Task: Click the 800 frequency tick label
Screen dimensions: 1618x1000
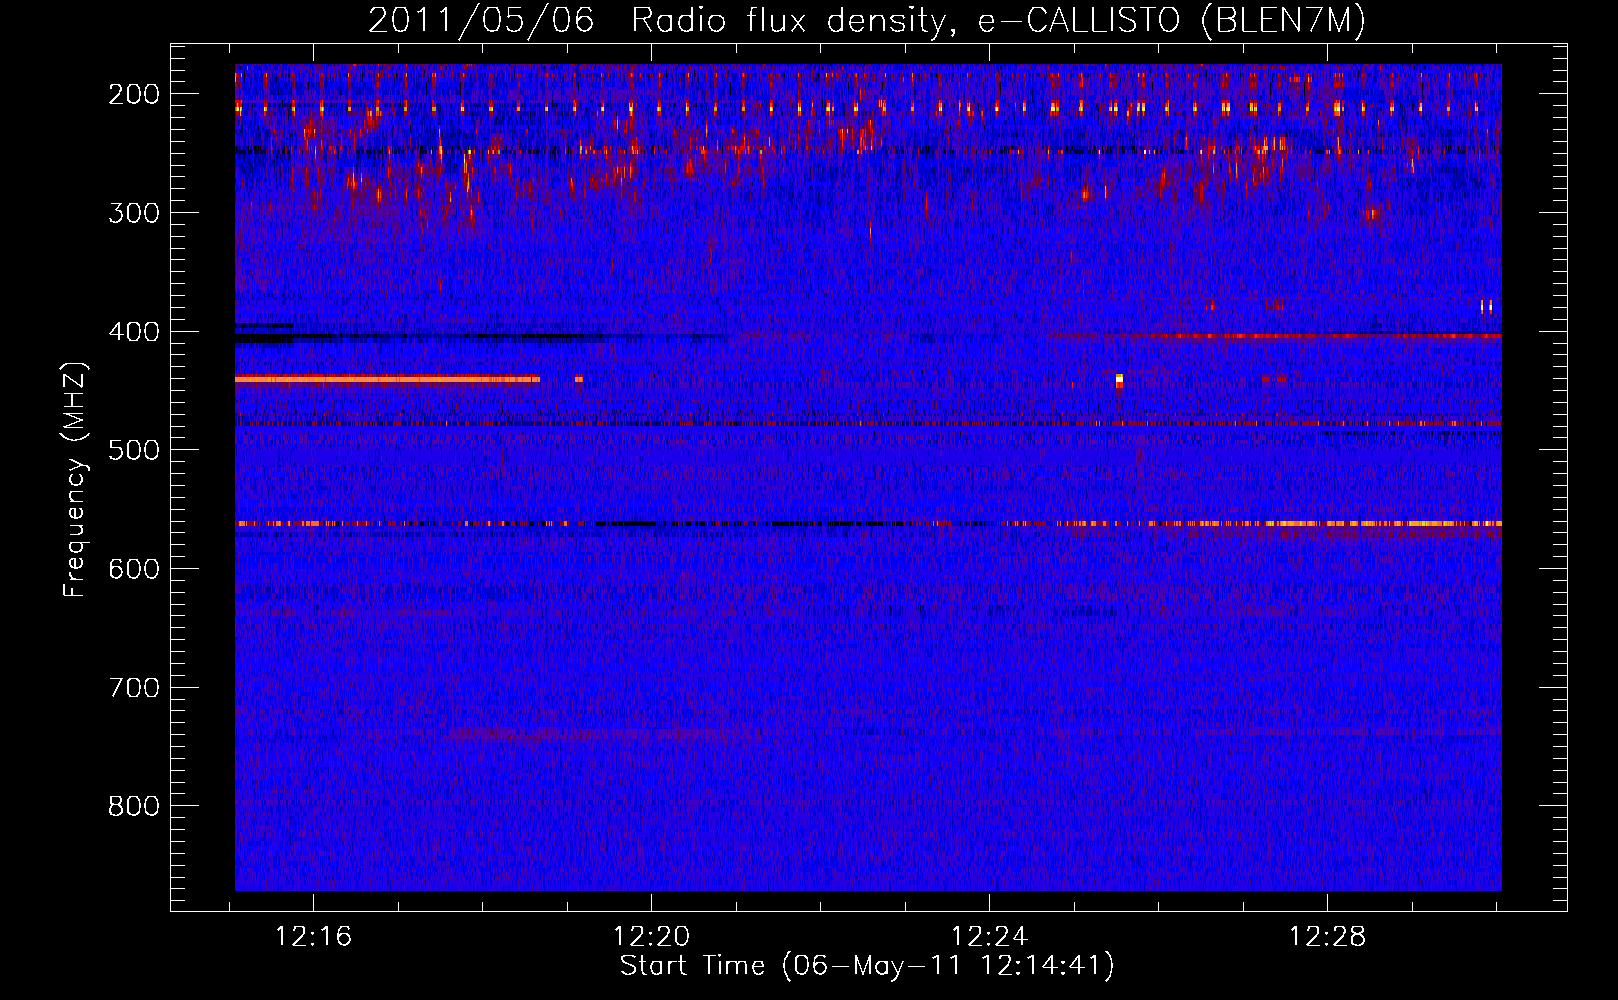Action: point(133,806)
